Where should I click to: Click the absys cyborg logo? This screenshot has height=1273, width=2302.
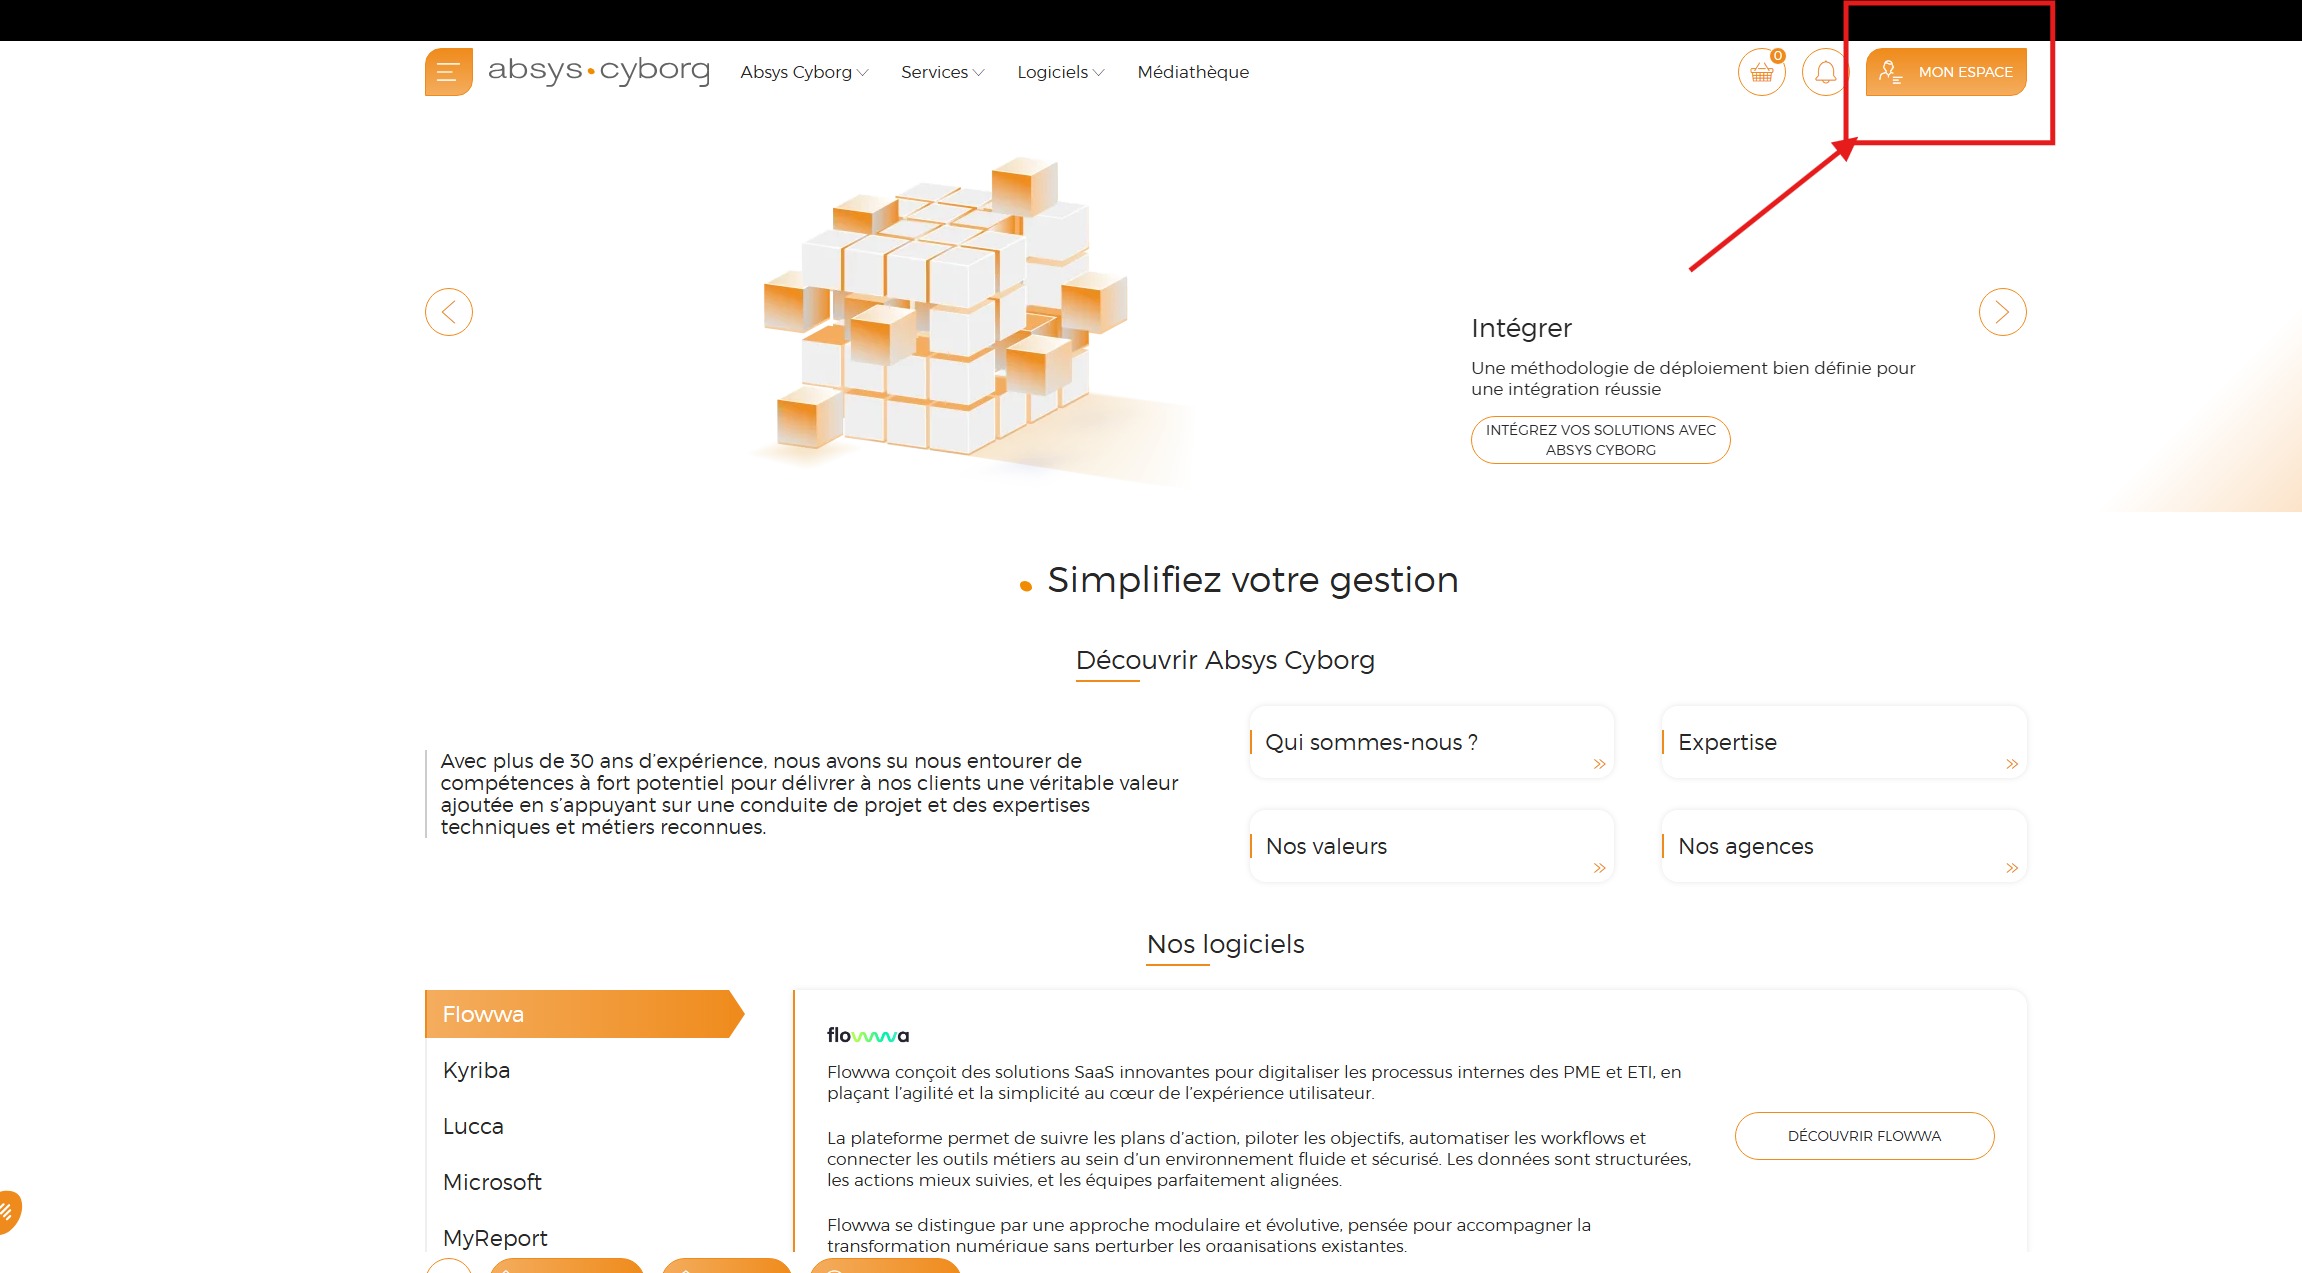598,70
